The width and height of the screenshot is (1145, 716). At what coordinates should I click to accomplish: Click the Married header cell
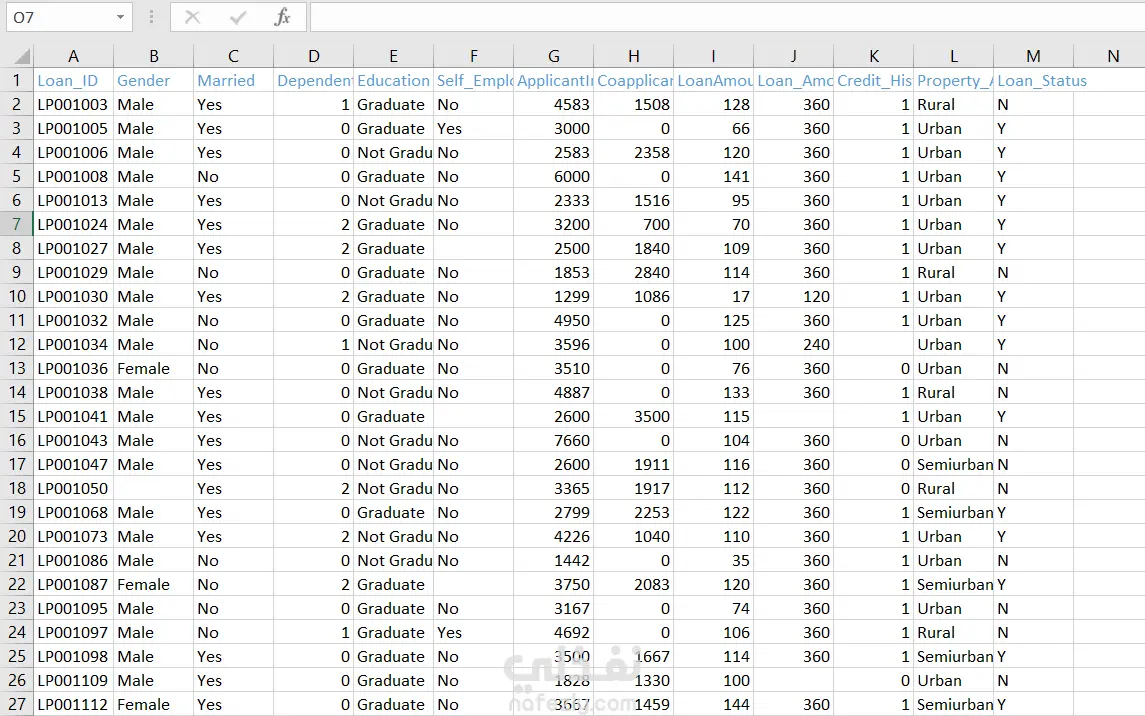pyautogui.click(x=233, y=80)
